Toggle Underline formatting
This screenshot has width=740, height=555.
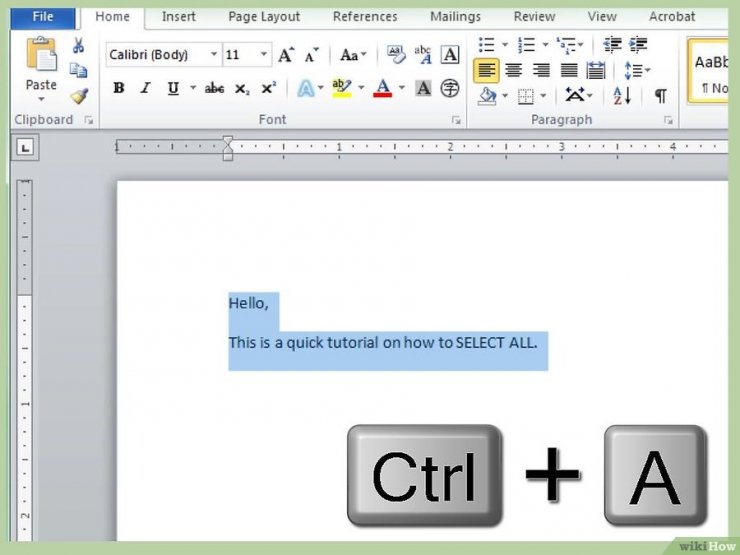173,88
